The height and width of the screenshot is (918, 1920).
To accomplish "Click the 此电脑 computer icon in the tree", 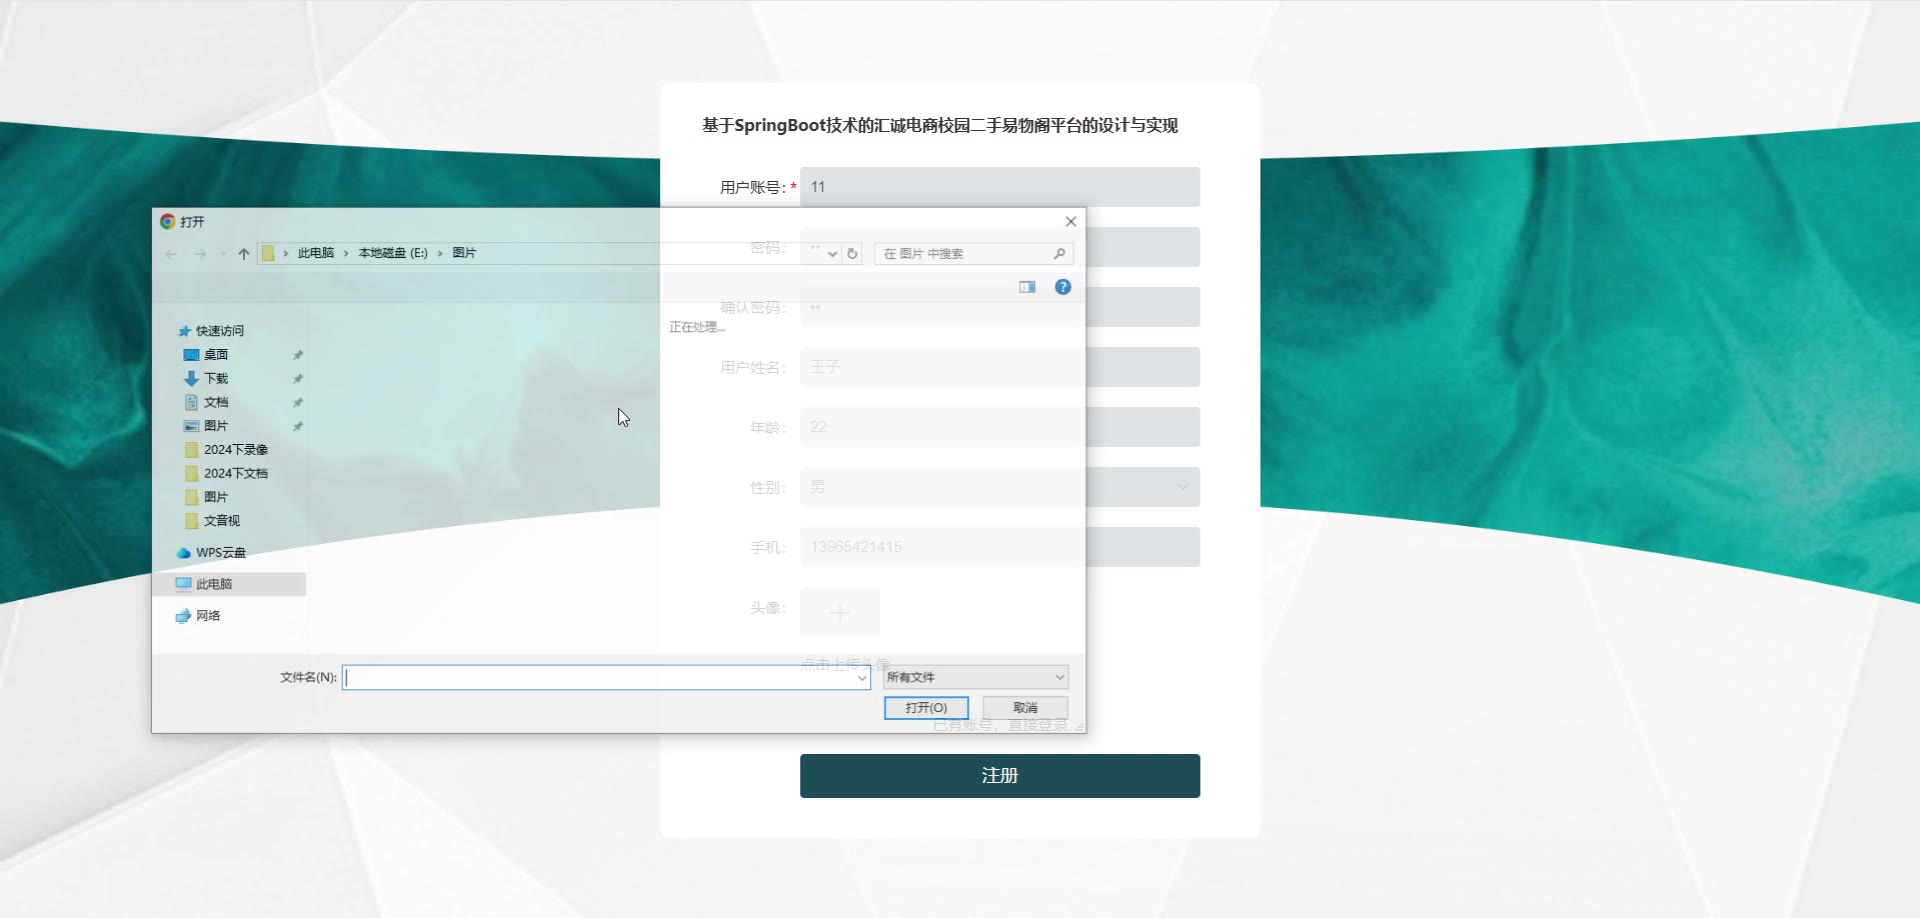I will coord(183,584).
